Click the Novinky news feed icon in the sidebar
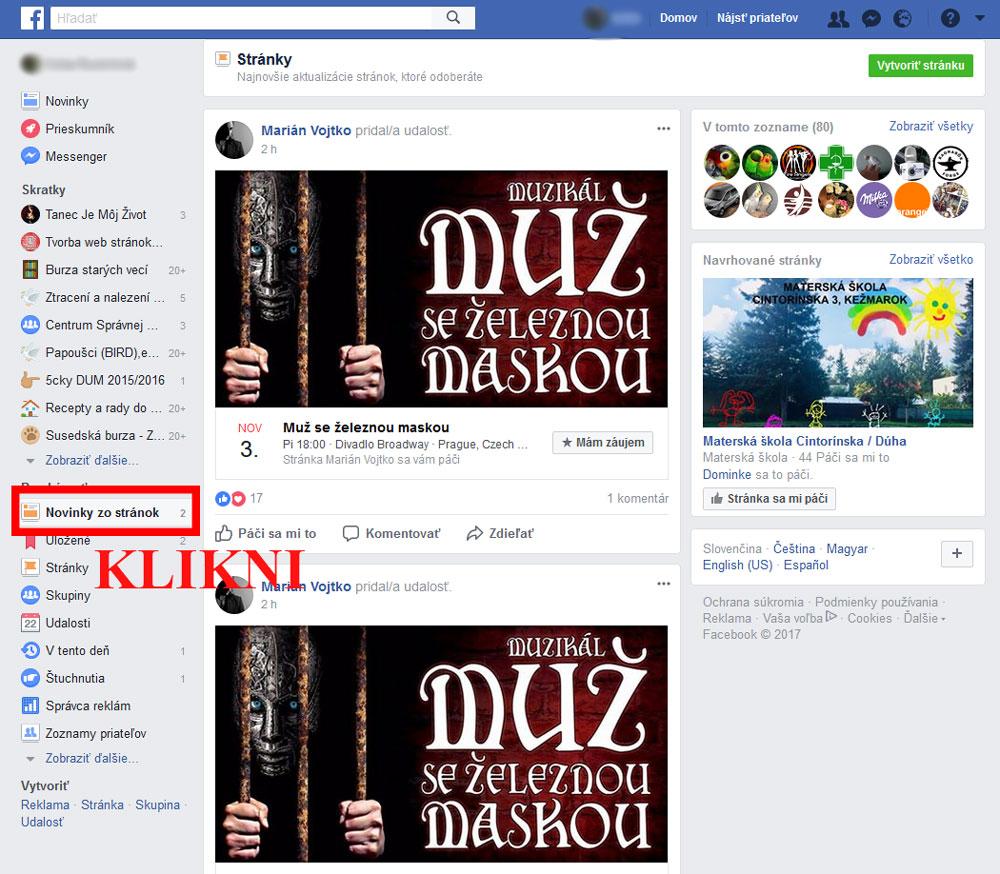 30,101
